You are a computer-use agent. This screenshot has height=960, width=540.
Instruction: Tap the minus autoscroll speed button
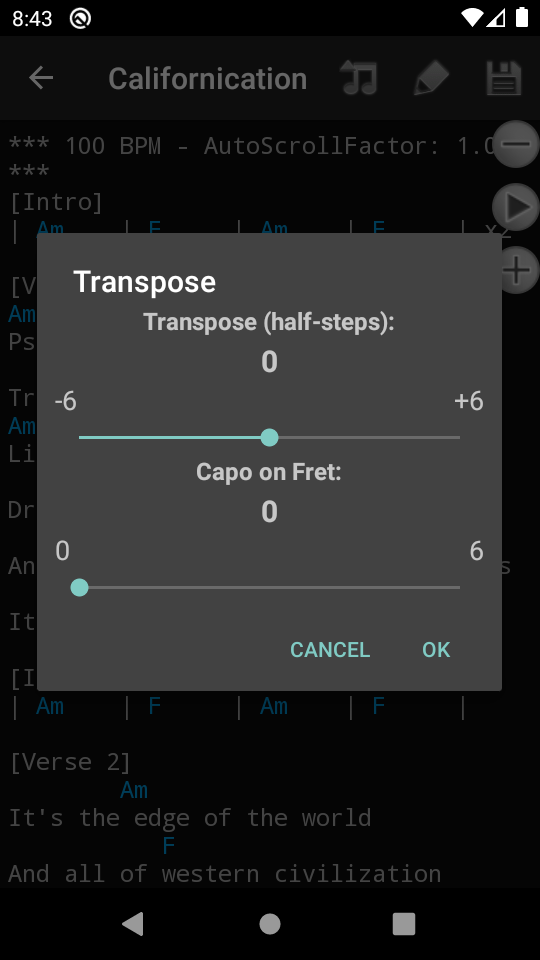tap(516, 144)
